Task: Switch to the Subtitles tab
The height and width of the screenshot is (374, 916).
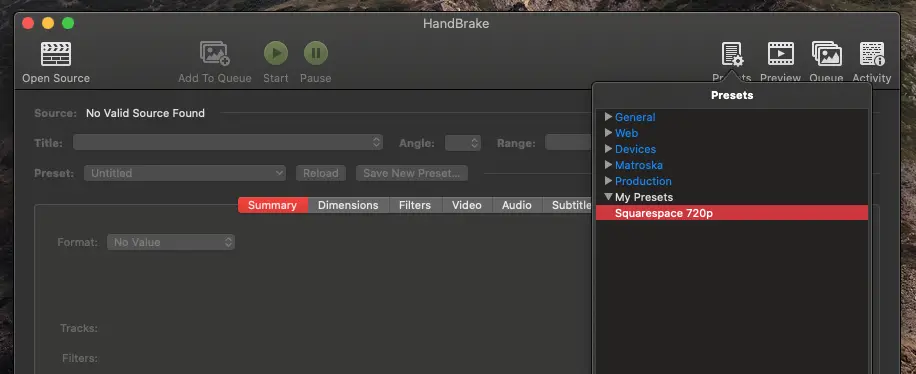Action: click(568, 205)
